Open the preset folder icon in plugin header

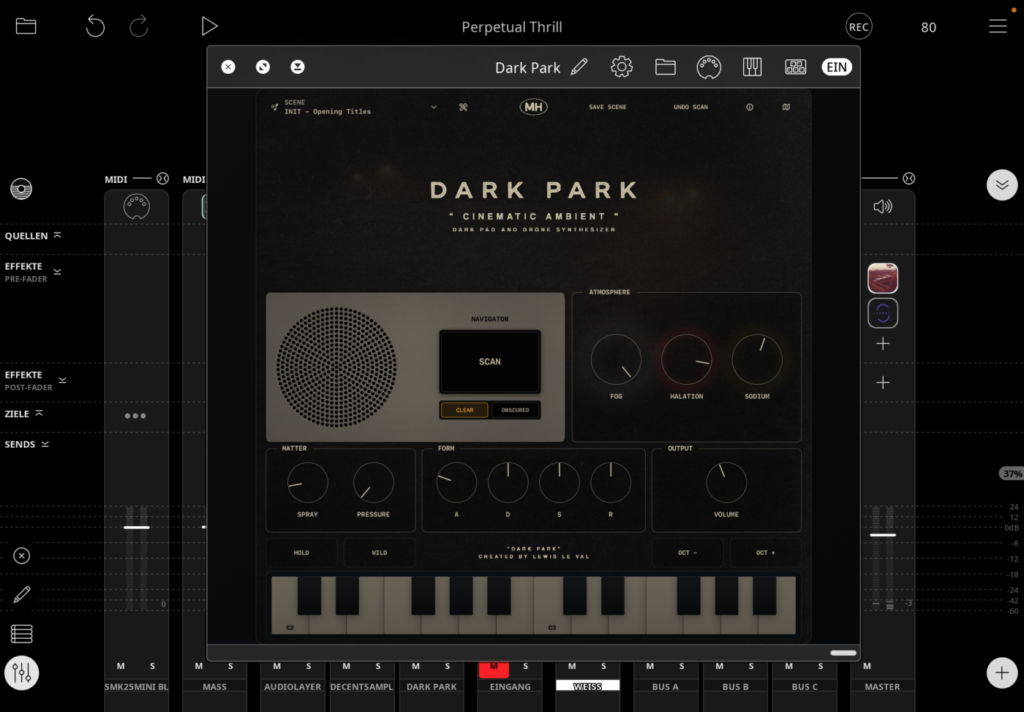click(665, 67)
